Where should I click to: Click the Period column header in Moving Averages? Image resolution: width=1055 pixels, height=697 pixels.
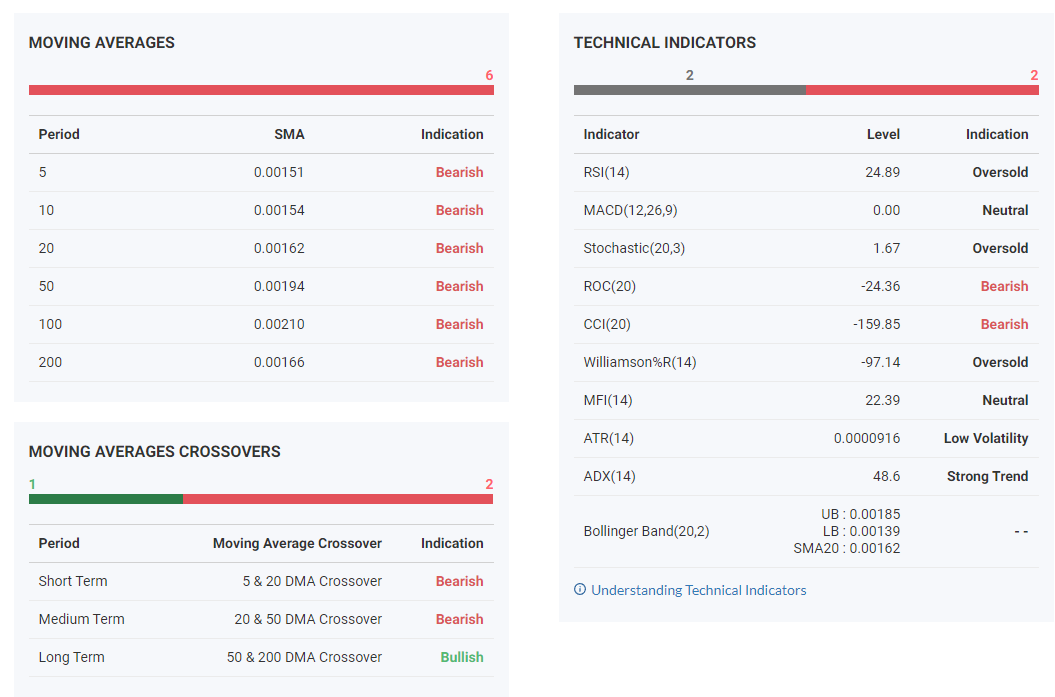coord(59,134)
